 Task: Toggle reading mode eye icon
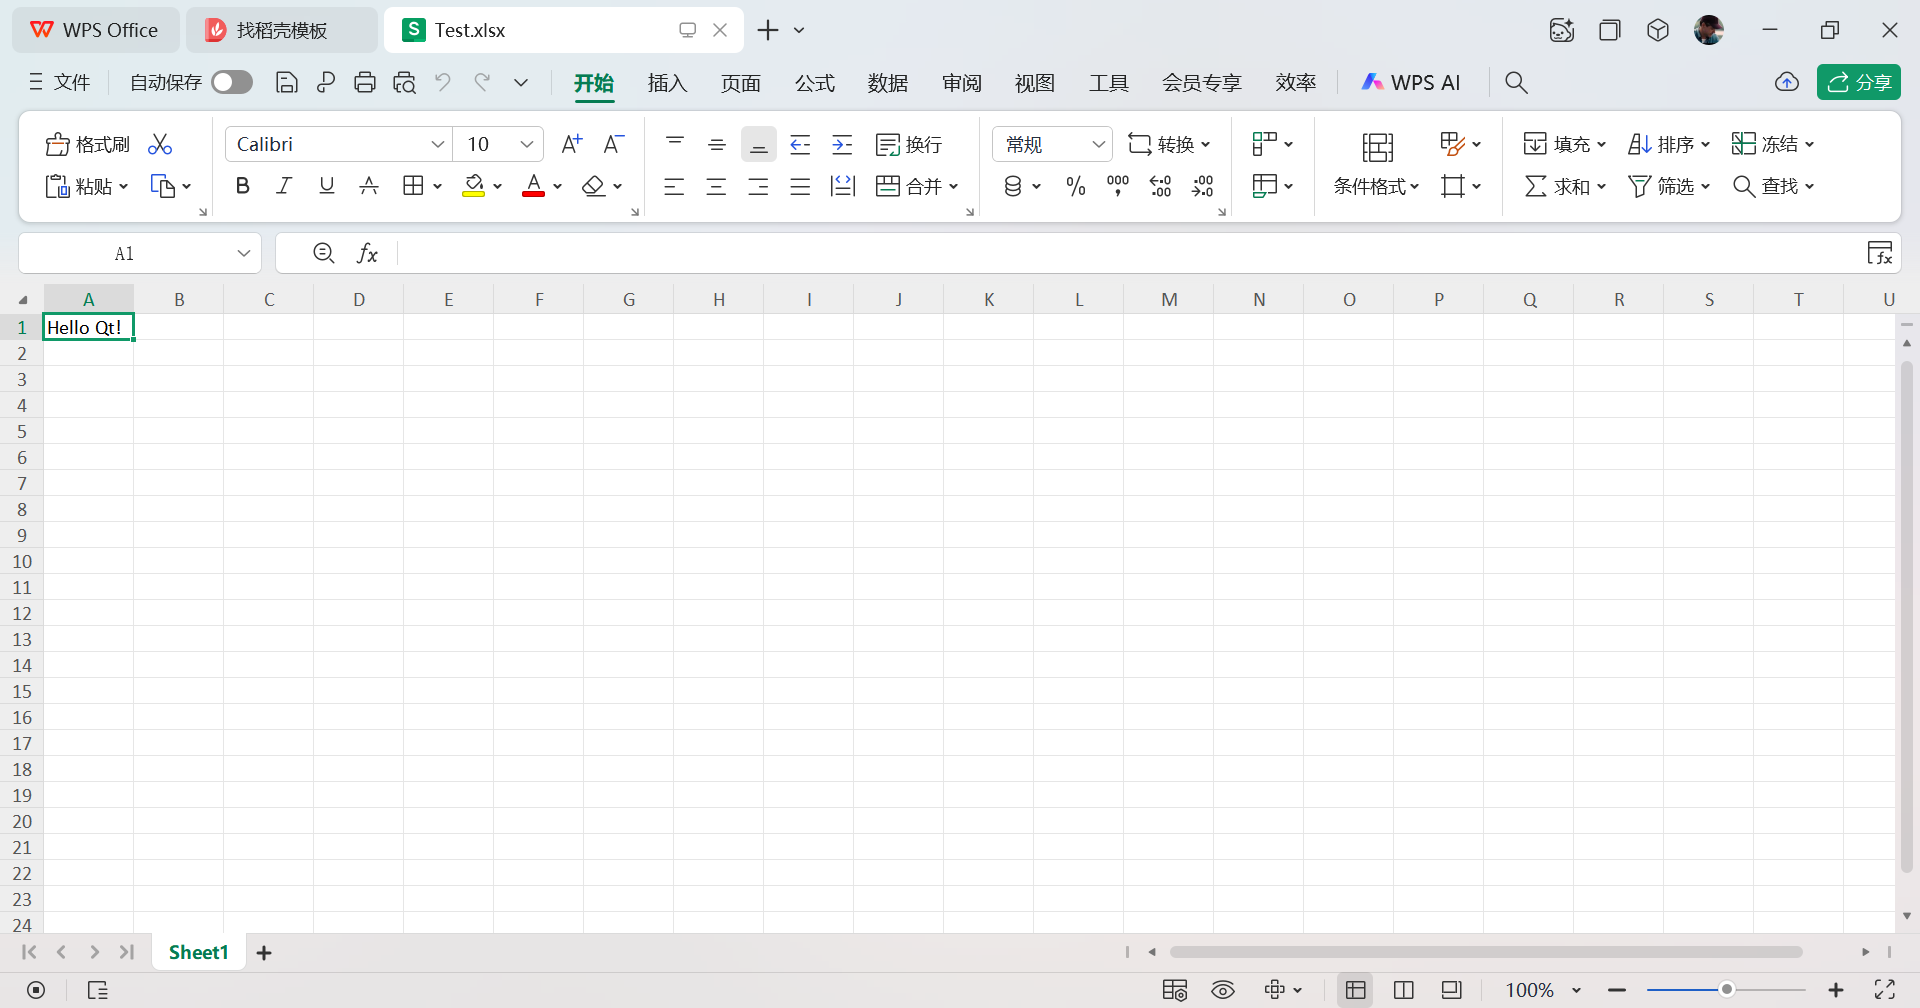pos(1223,990)
